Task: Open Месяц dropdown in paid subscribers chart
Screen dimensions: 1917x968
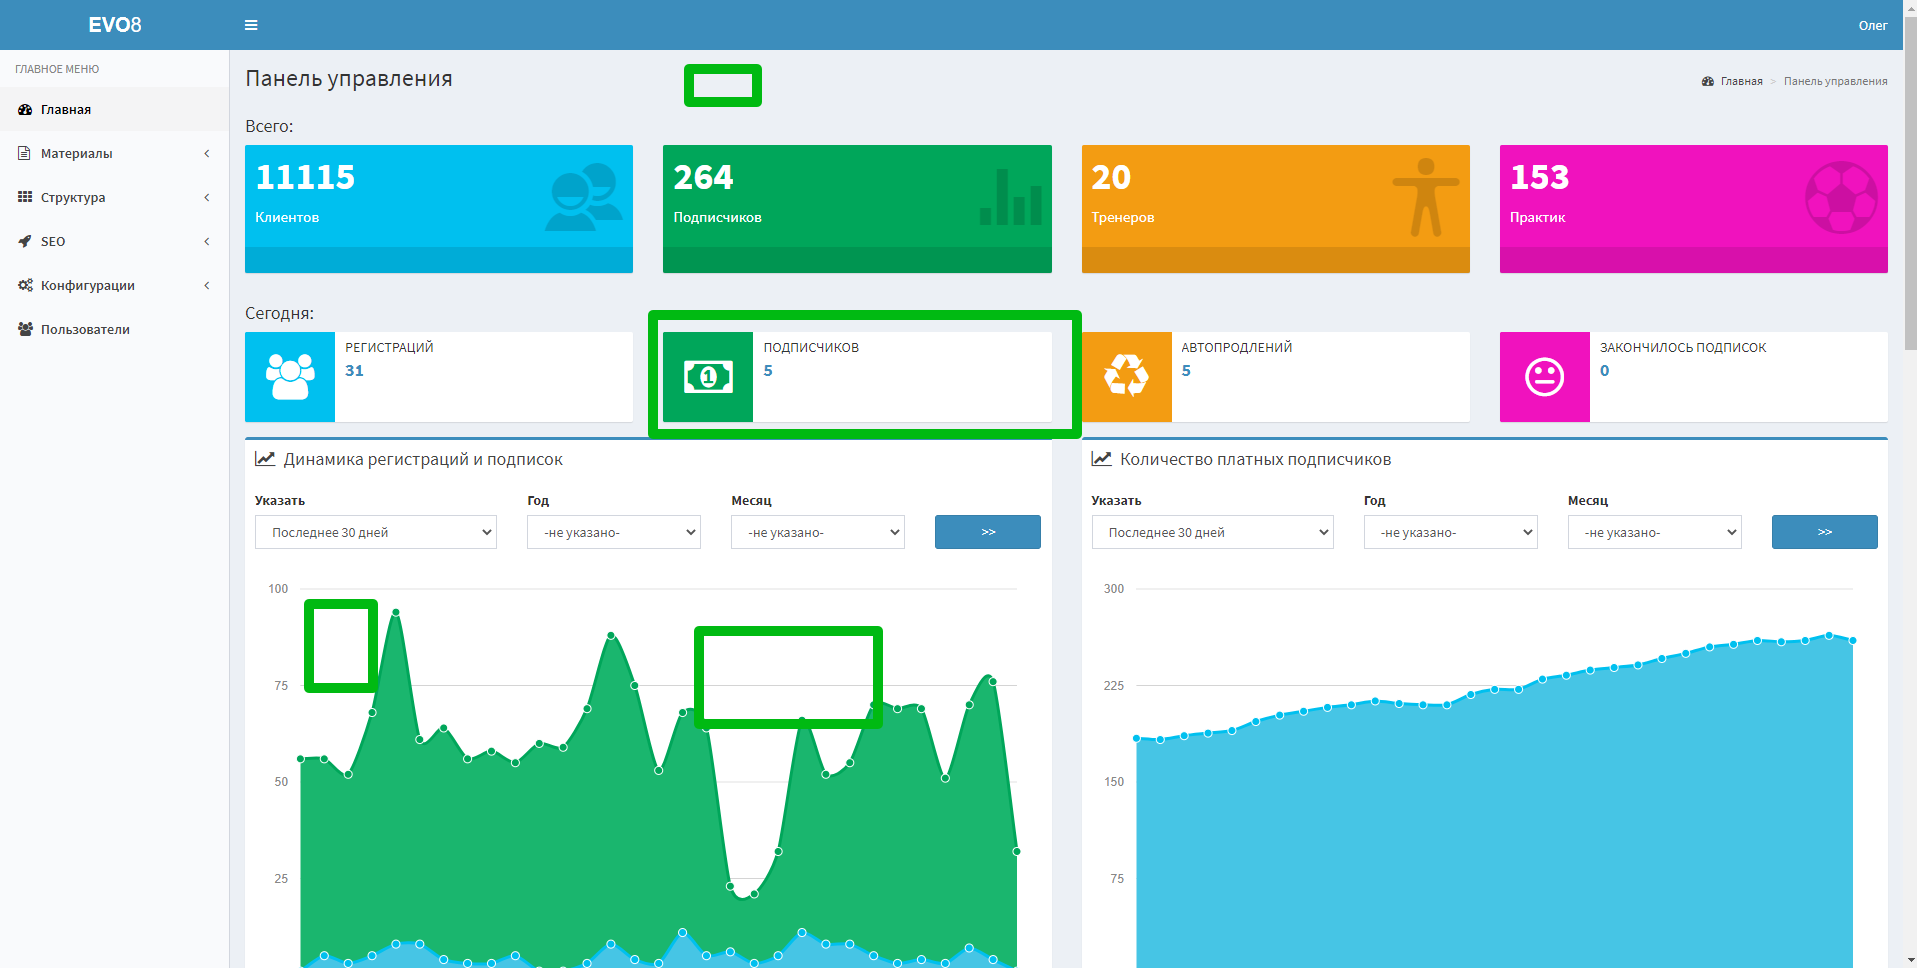Action: pyautogui.click(x=1654, y=532)
